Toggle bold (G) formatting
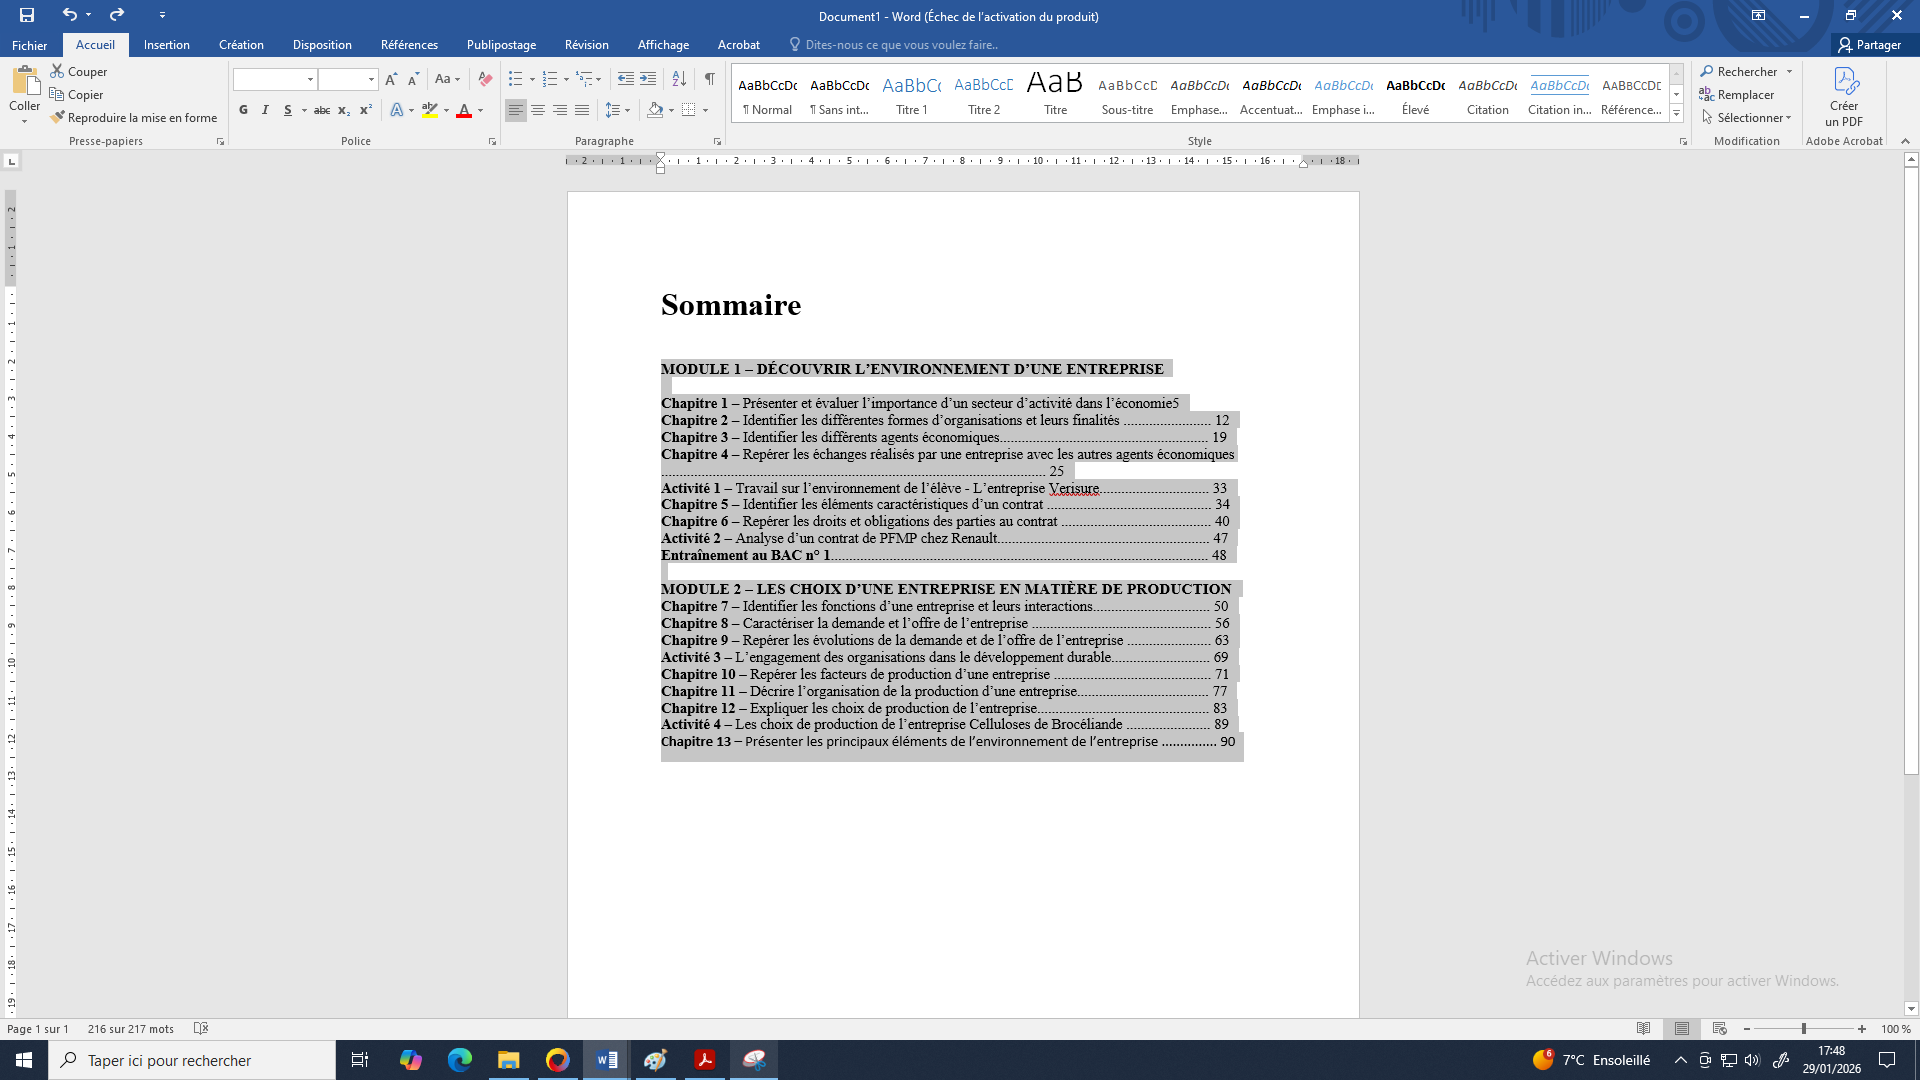This screenshot has width=1920, height=1080. [x=243, y=110]
